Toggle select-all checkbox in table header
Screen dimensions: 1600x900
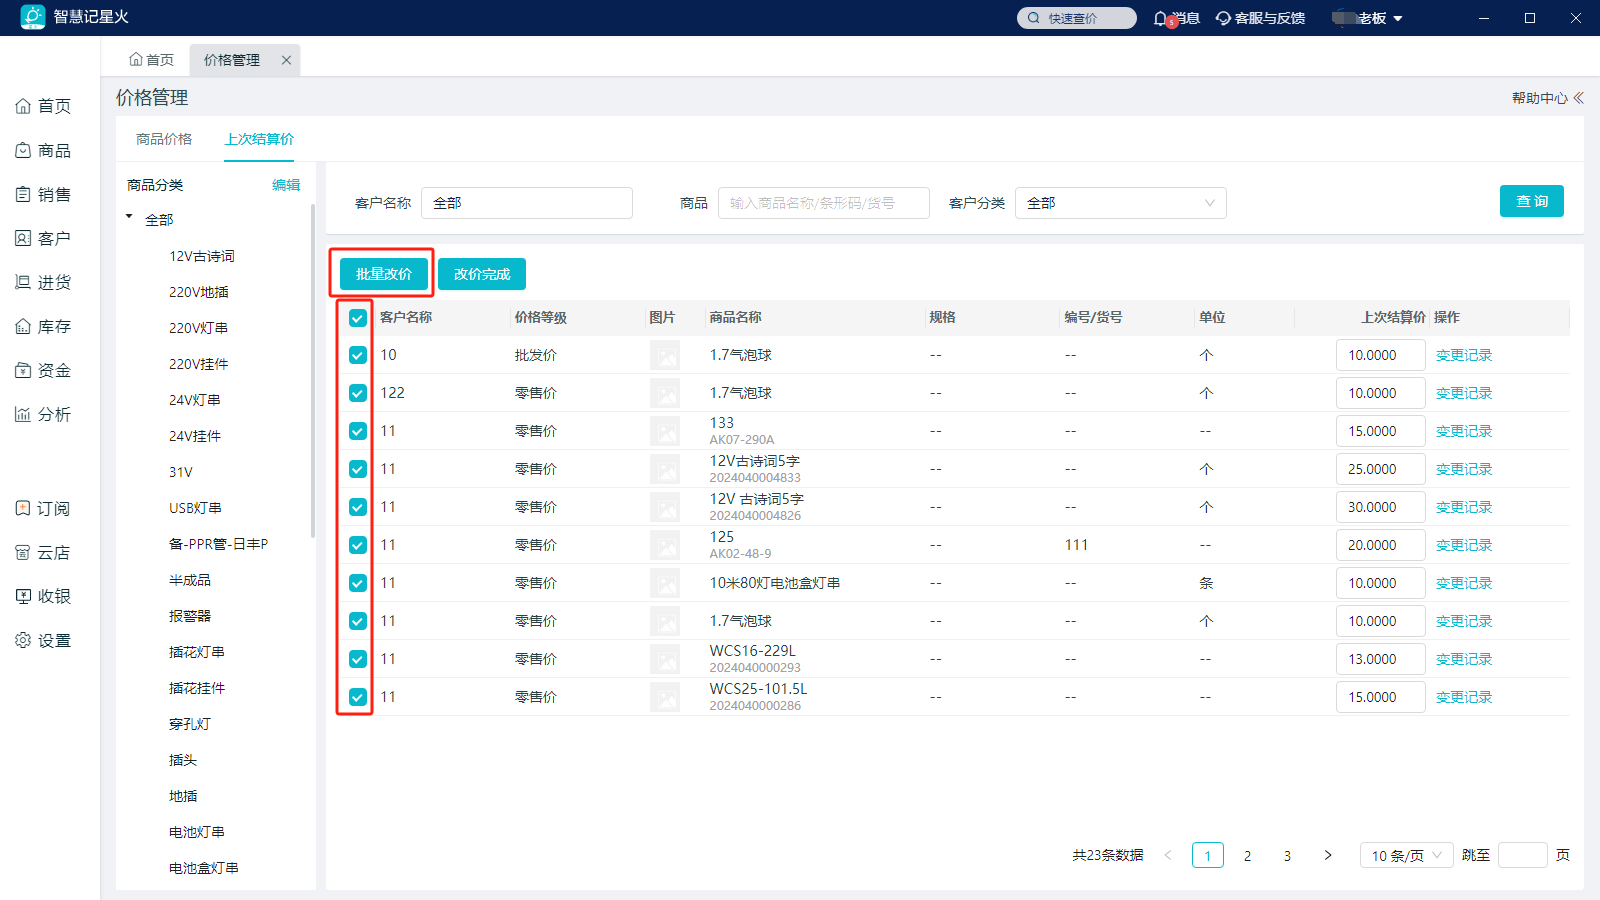[x=358, y=318]
